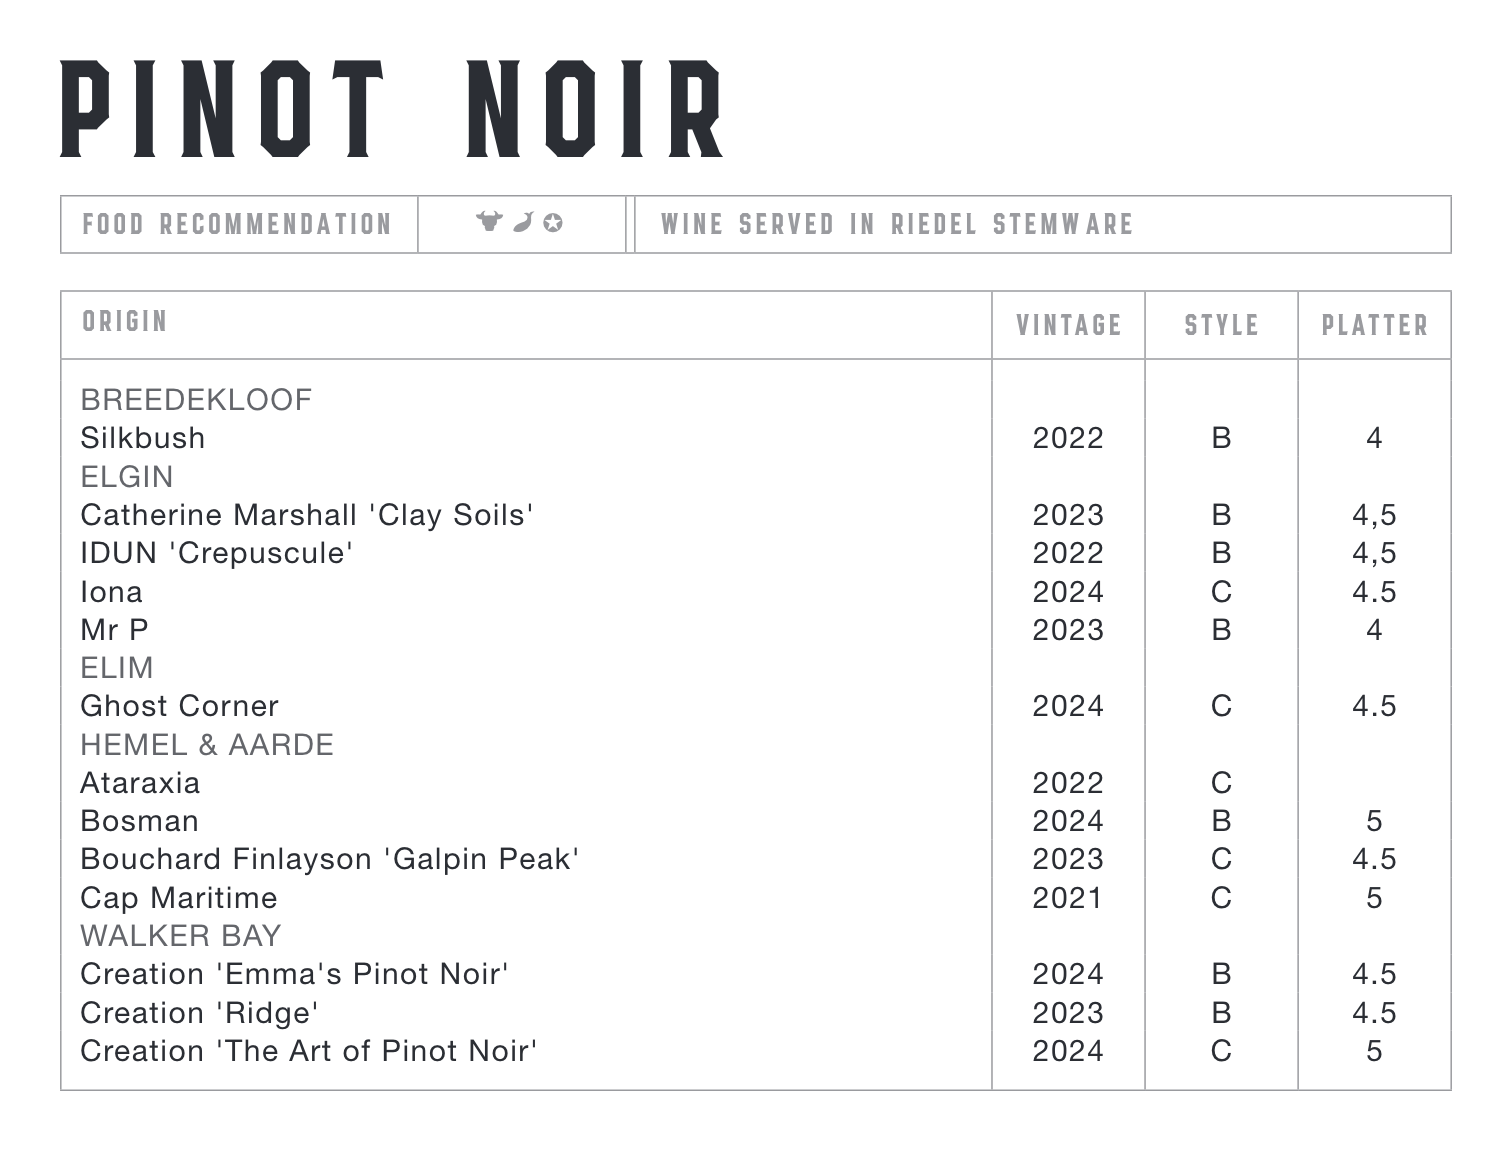The image size is (1512, 1155).
Task: Click the Origin column header
Action: coord(125,321)
